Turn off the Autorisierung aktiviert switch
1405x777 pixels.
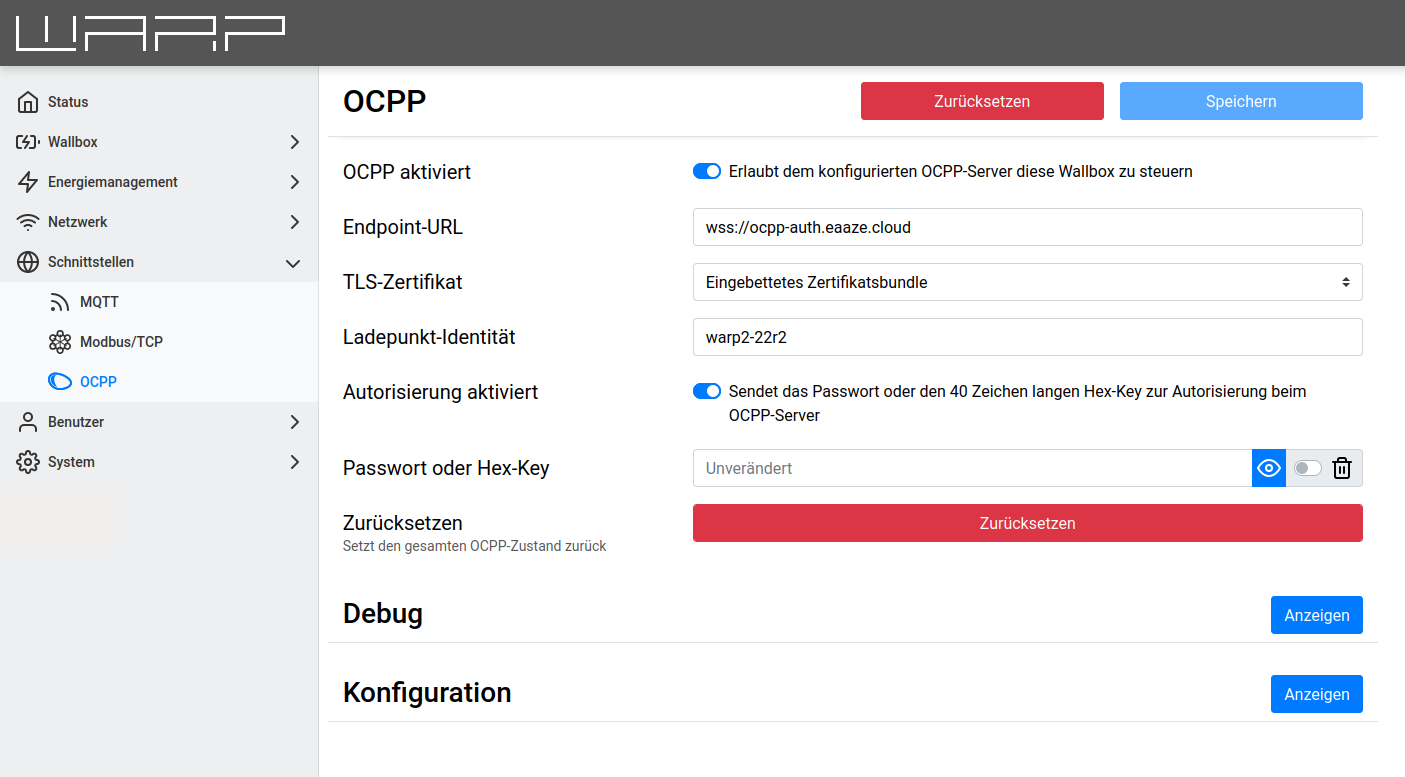click(707, 391)
